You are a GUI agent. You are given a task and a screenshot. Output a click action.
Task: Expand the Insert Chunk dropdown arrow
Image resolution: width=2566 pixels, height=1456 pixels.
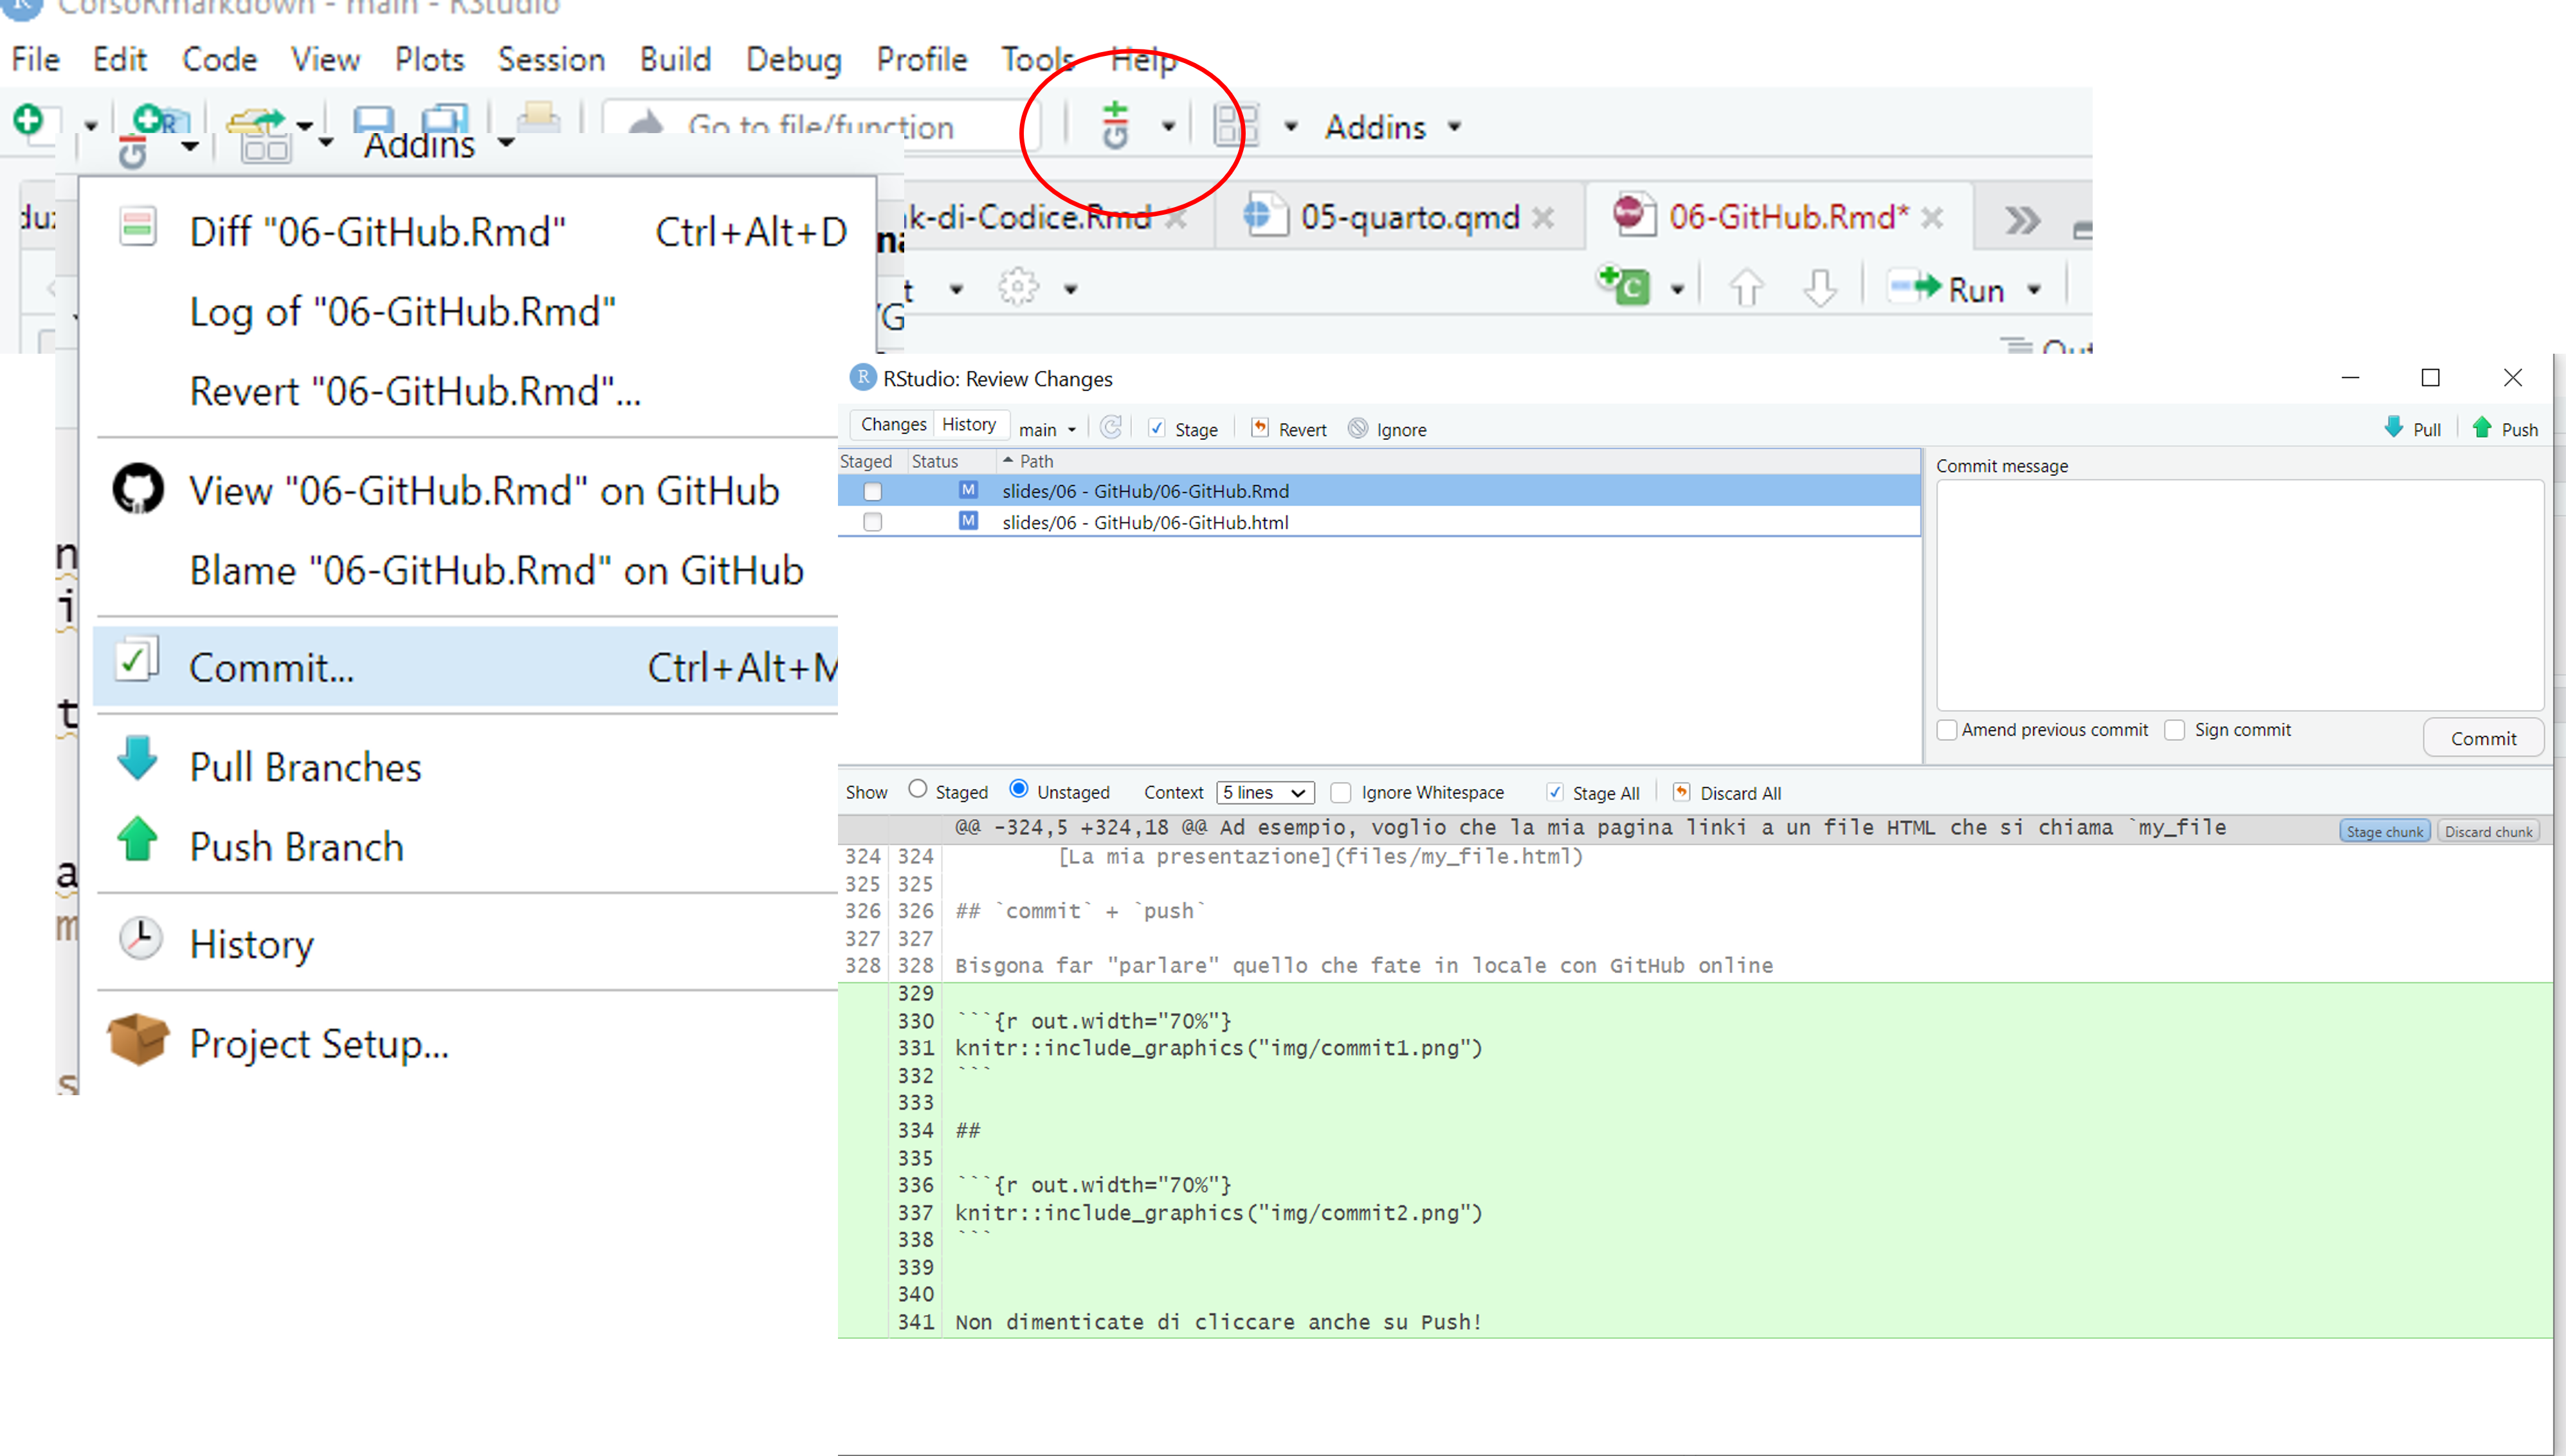coord(1677,290)
